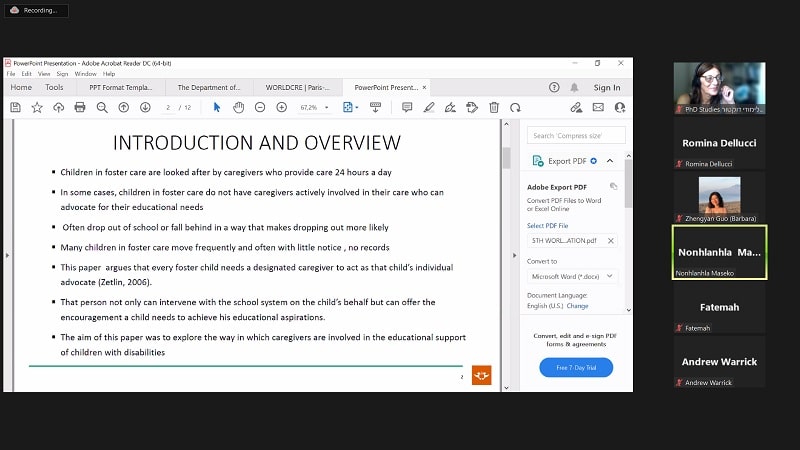
Task: Click the Save file icon
Action: [15, 107]
